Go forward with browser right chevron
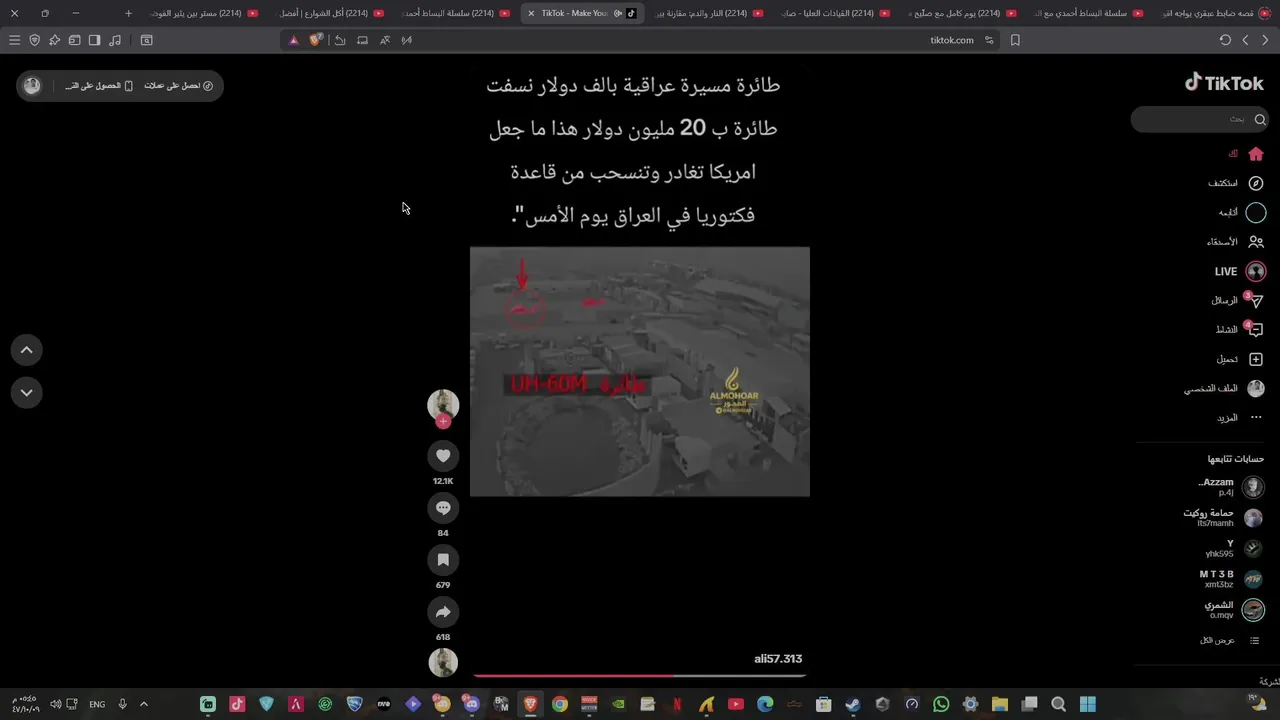The width and height of the screenshot is (1280, 720). pyautogui.click(x=1265, y=40)
